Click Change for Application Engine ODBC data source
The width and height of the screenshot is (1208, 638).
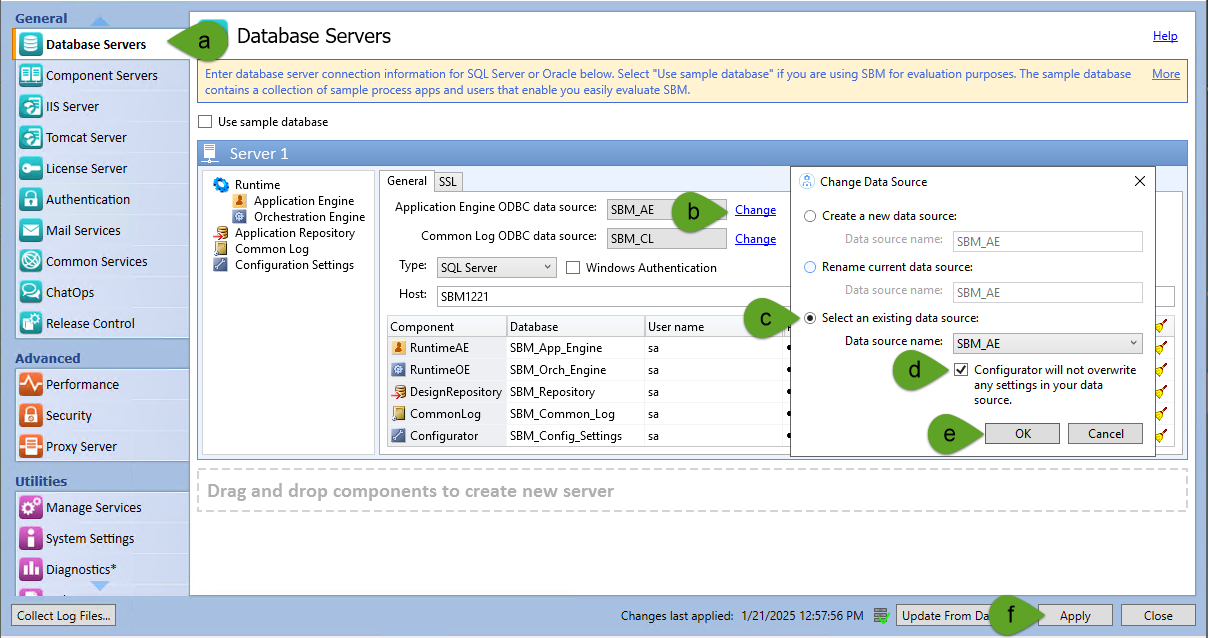tap(755, 210)
